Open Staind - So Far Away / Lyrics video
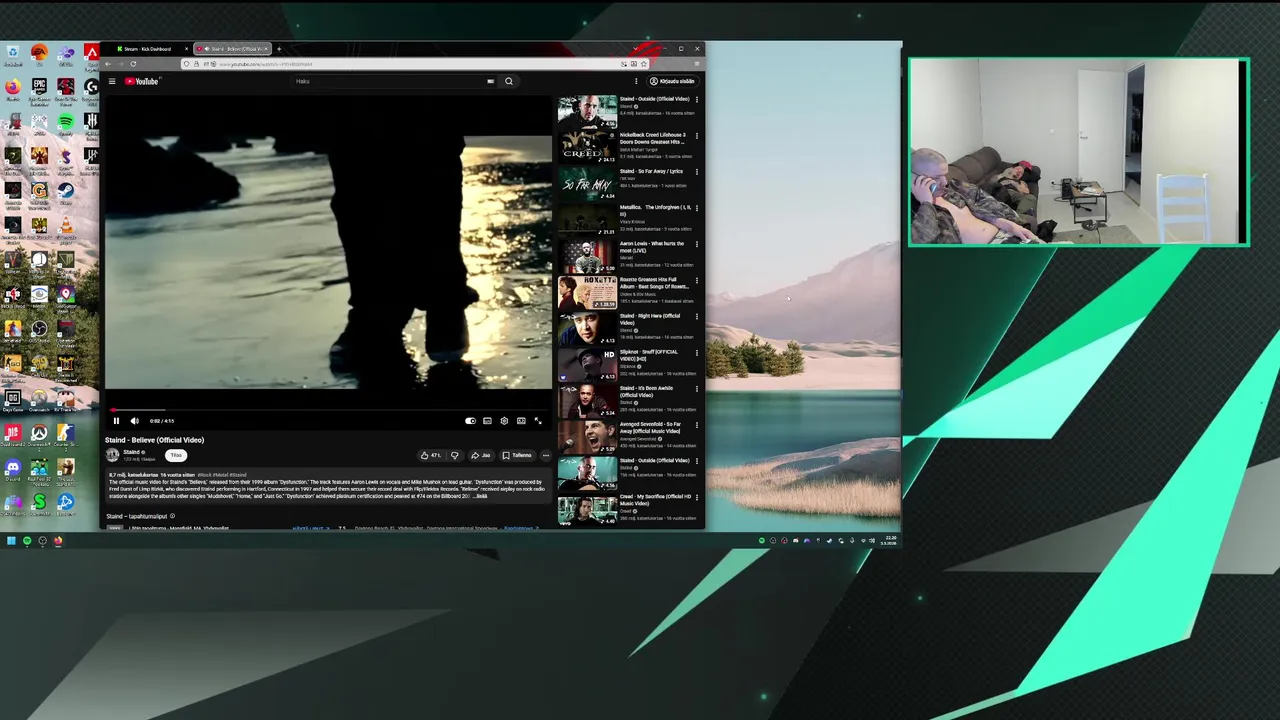Screen dimensions: 1280x720 [651, 171]
